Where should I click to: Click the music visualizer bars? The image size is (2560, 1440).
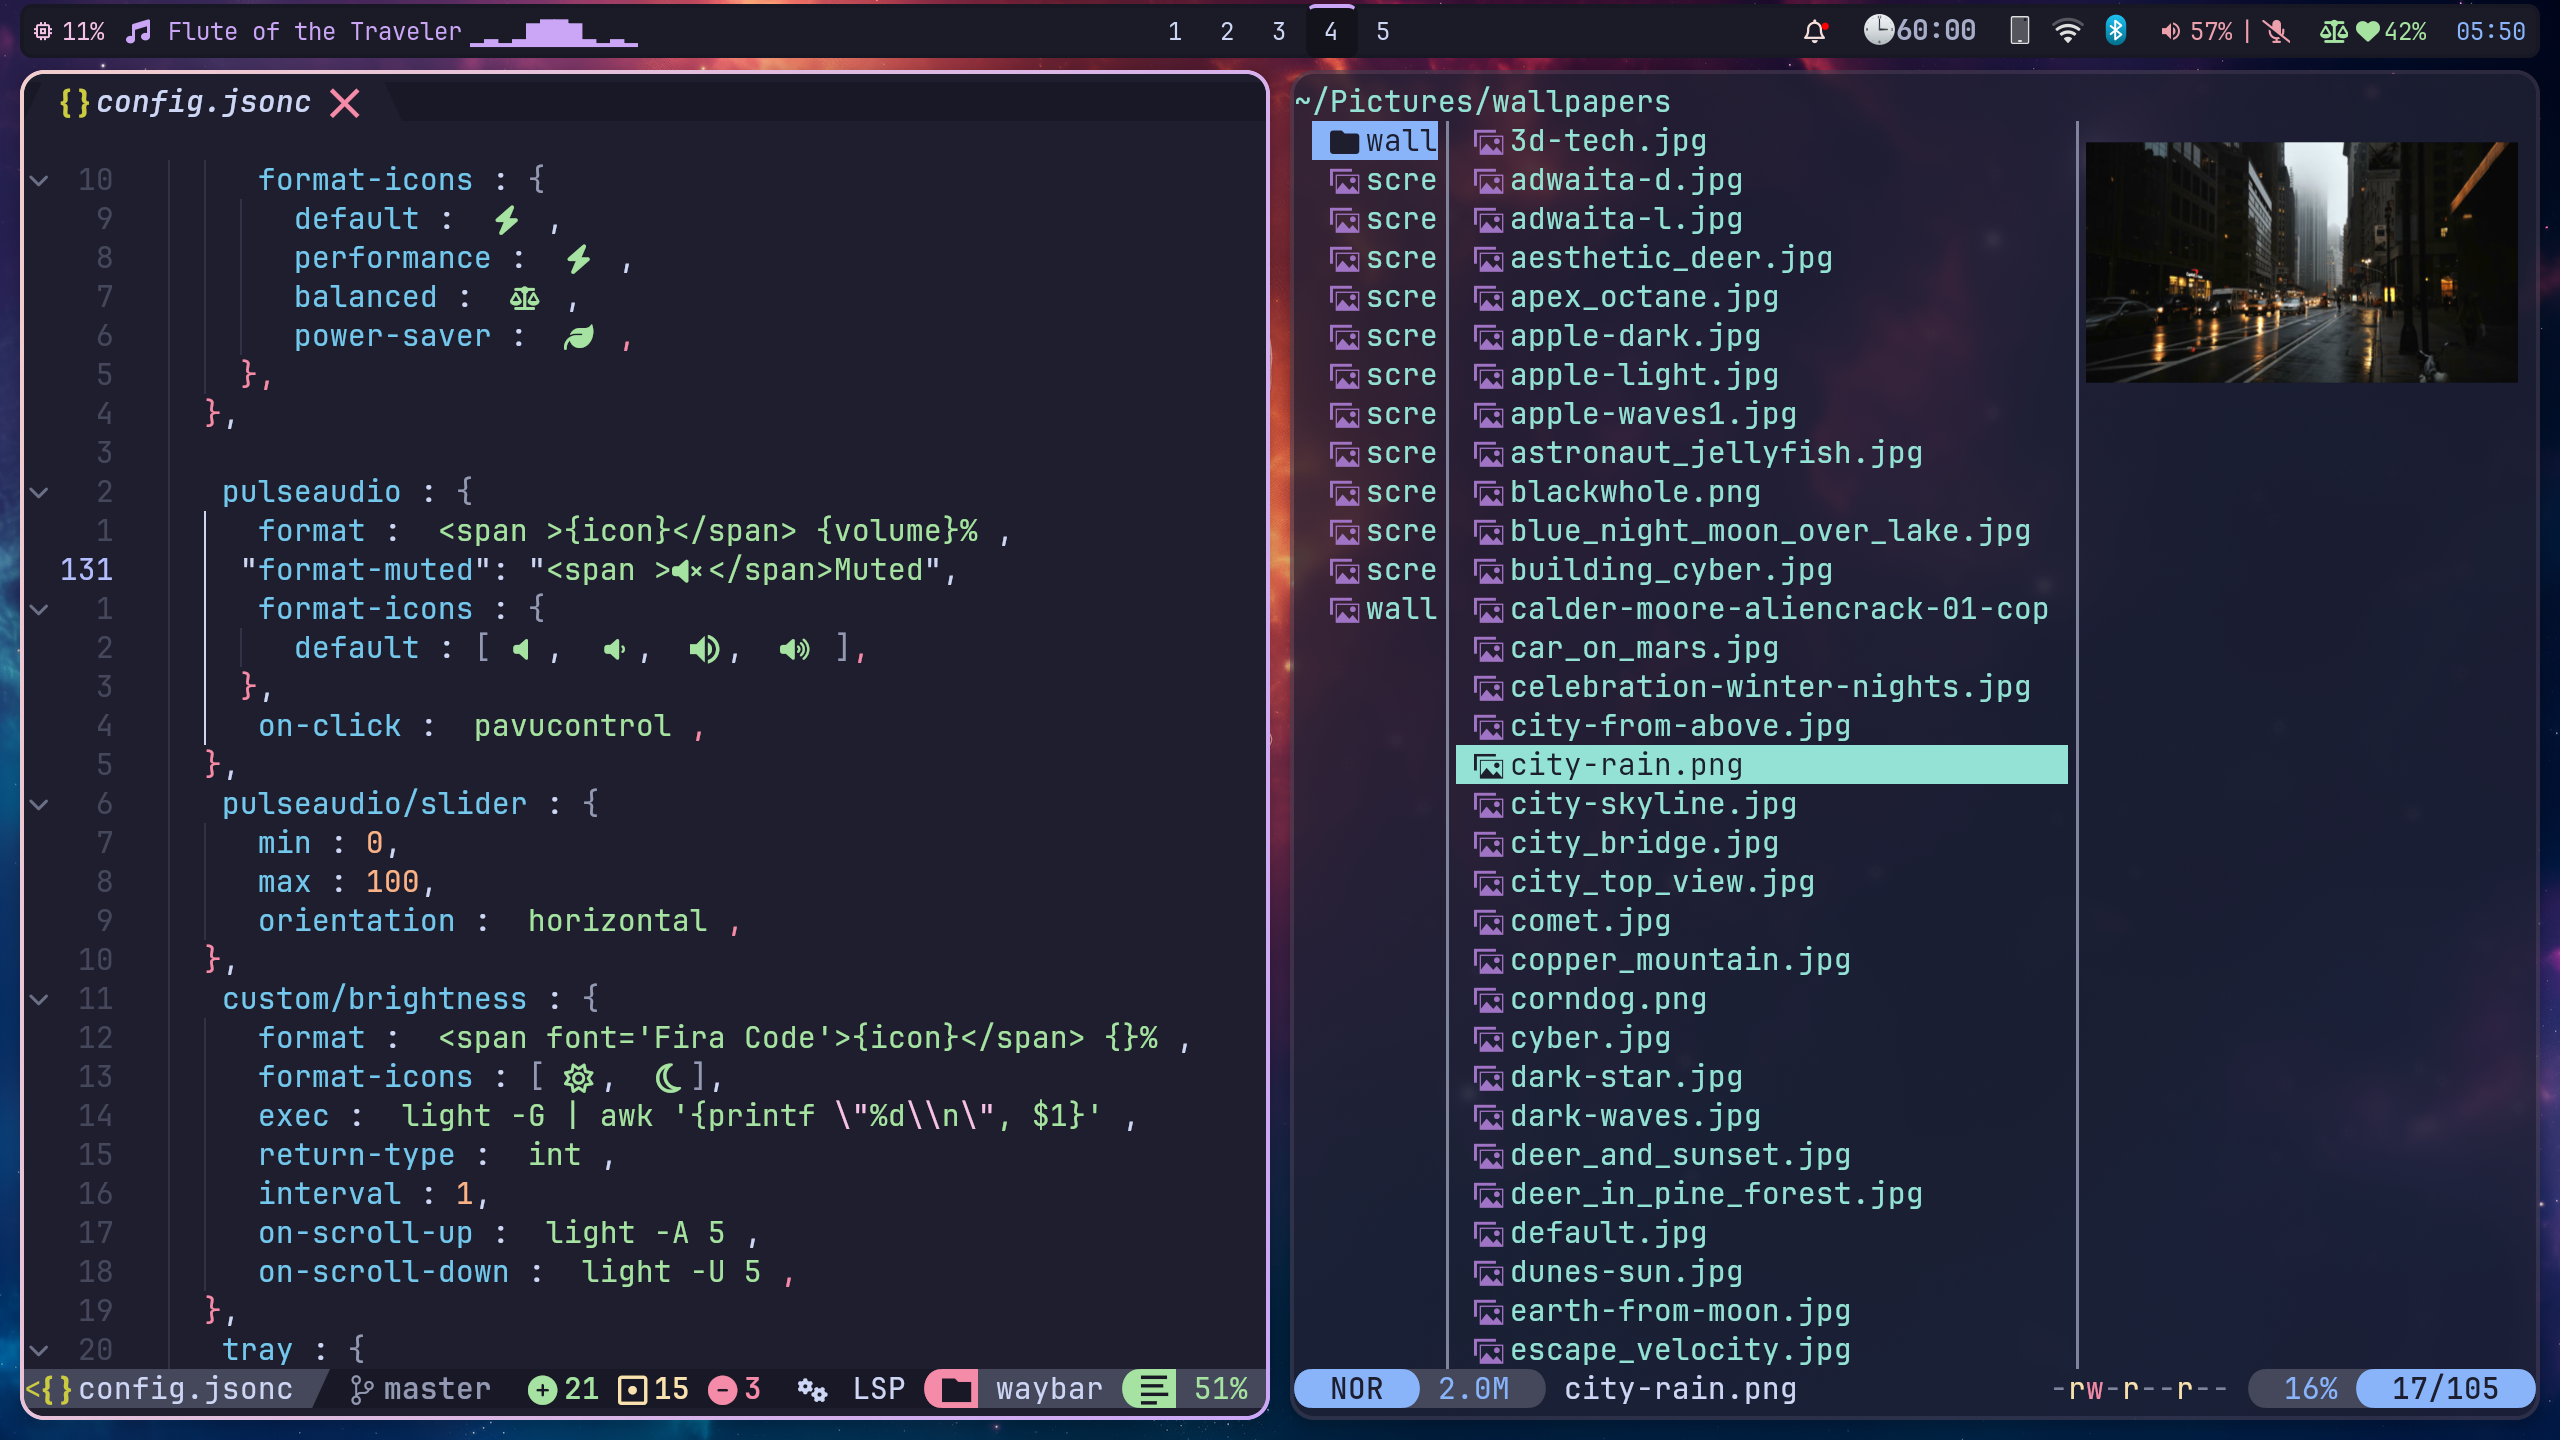[553, 34]
